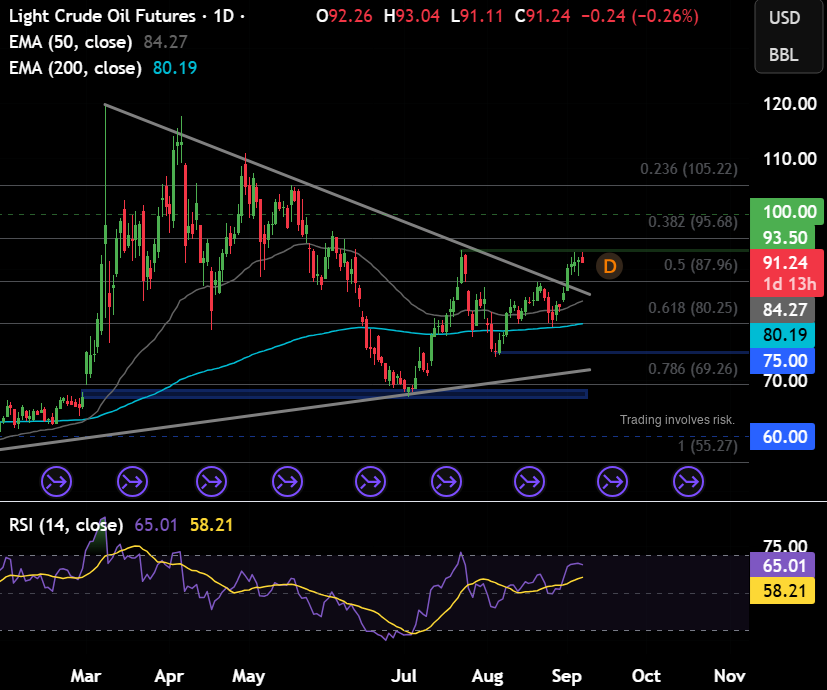
Task: Click the 110.00 price axis label
Action: click(790, 159)
